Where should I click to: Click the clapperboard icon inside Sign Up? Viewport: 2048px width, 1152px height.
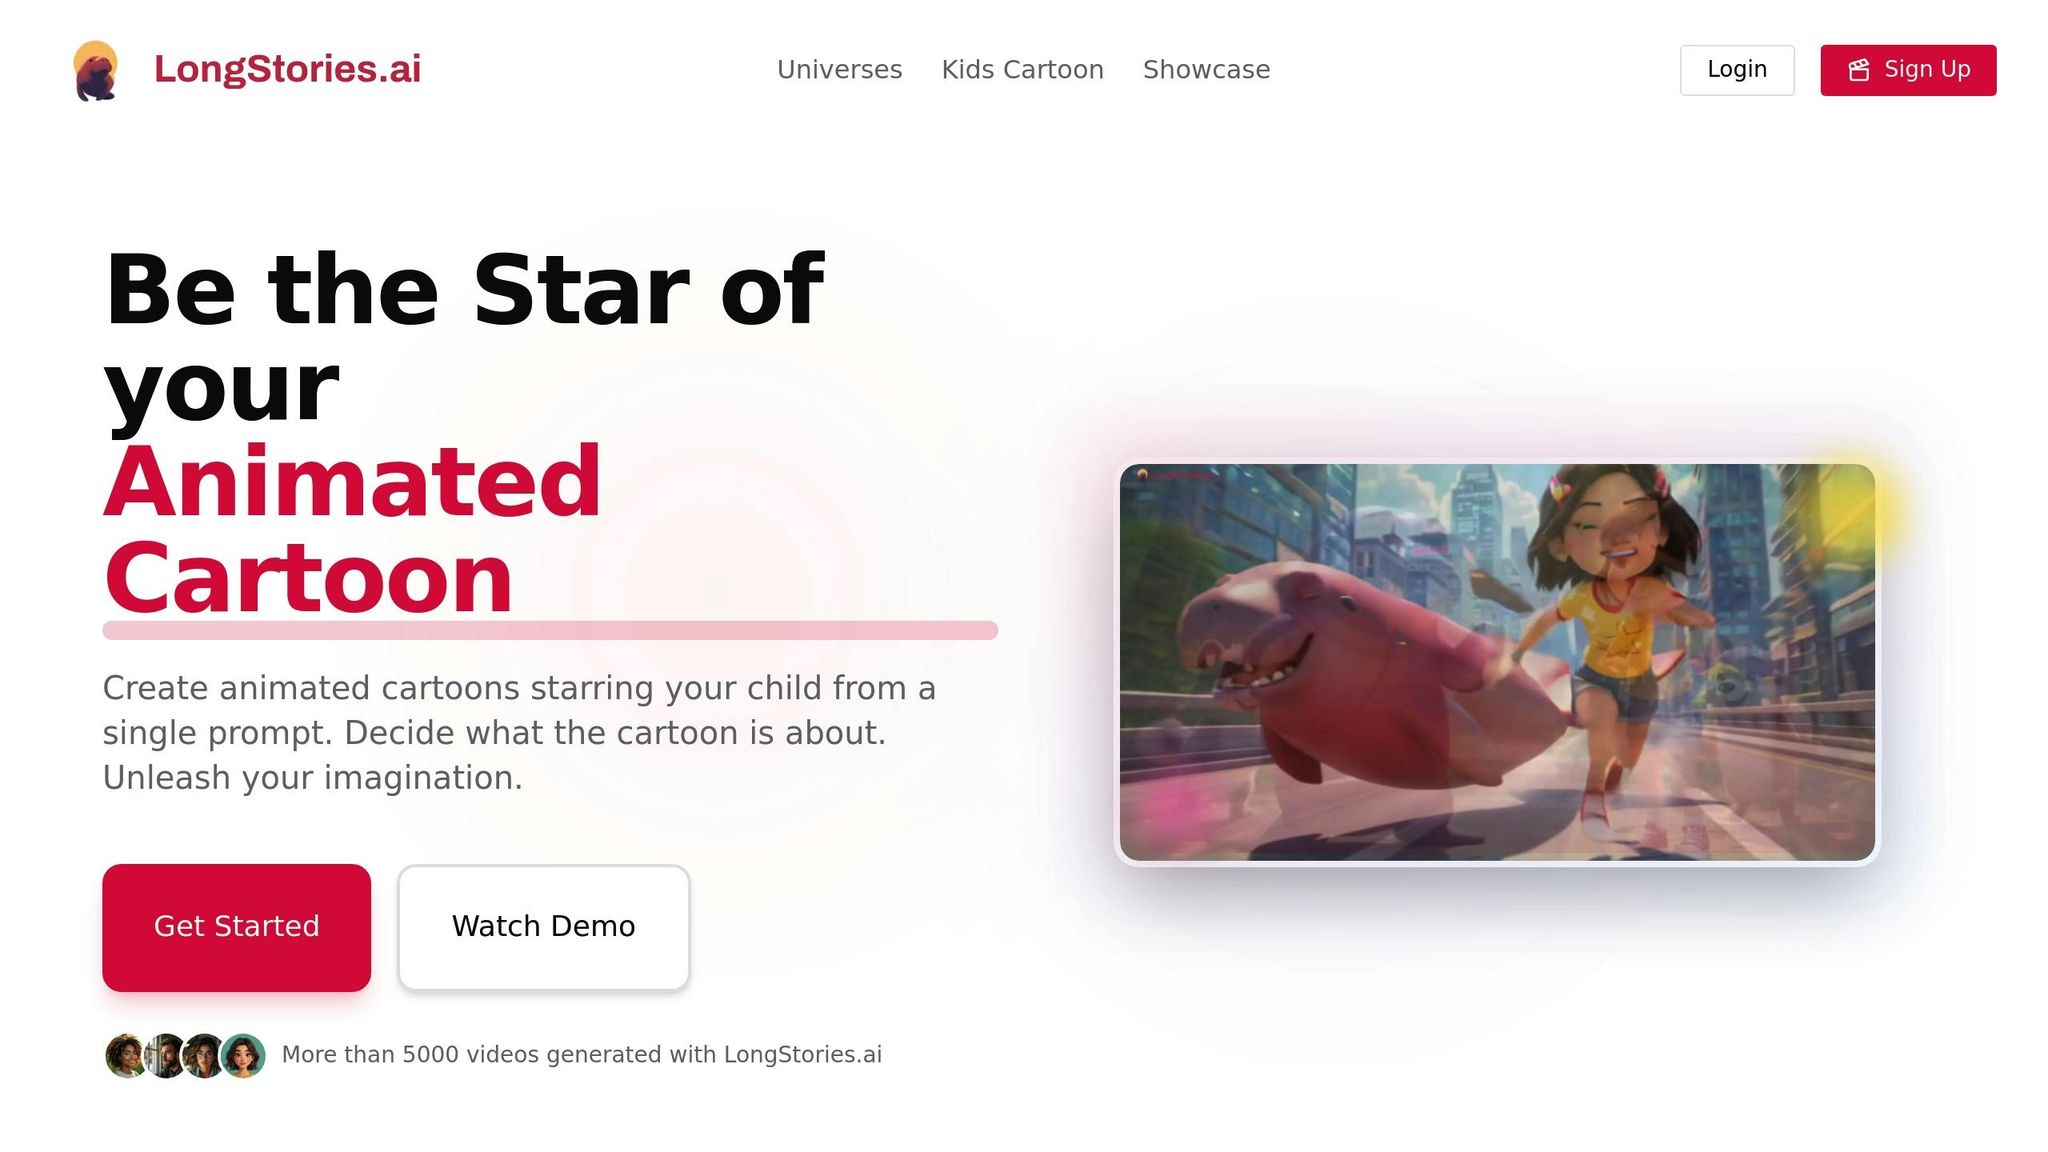click(1858, 70)
